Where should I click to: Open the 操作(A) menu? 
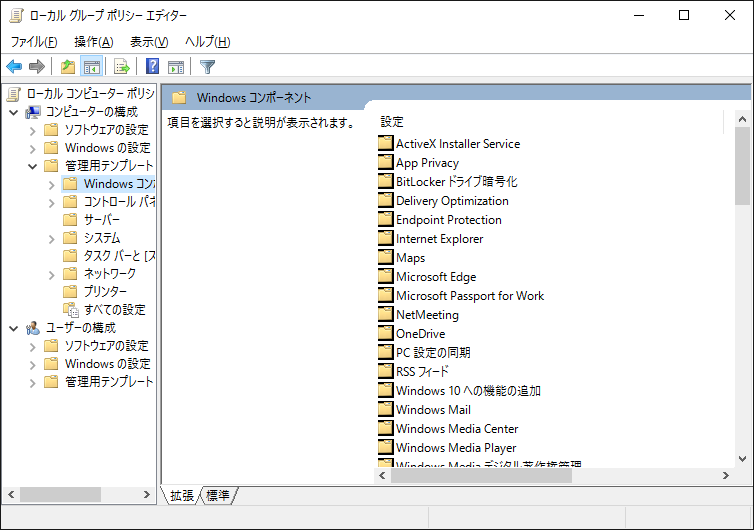pyautogui.click(x=94, y=42)
